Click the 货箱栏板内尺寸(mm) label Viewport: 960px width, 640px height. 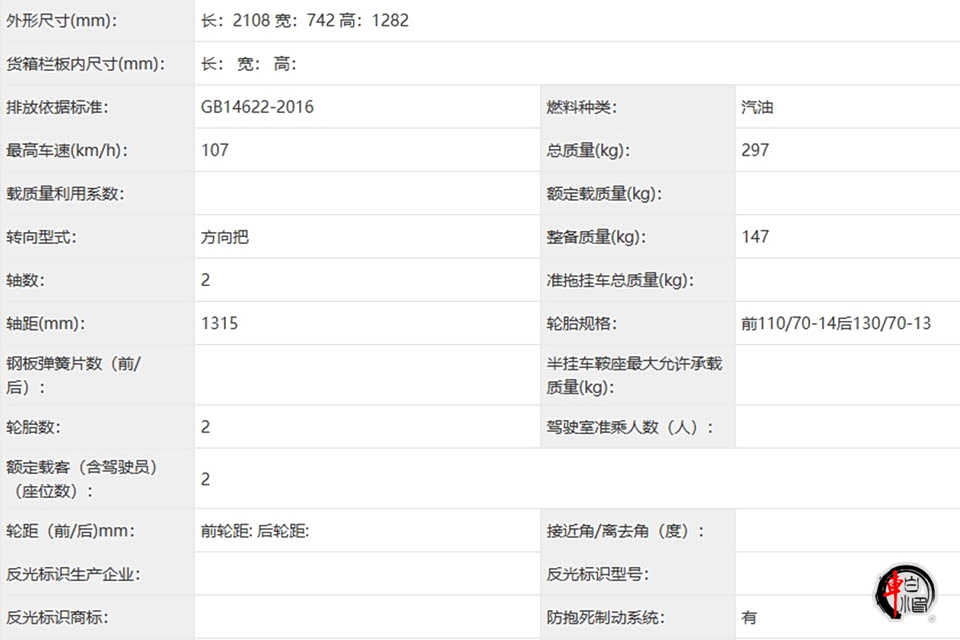point(85,64)
